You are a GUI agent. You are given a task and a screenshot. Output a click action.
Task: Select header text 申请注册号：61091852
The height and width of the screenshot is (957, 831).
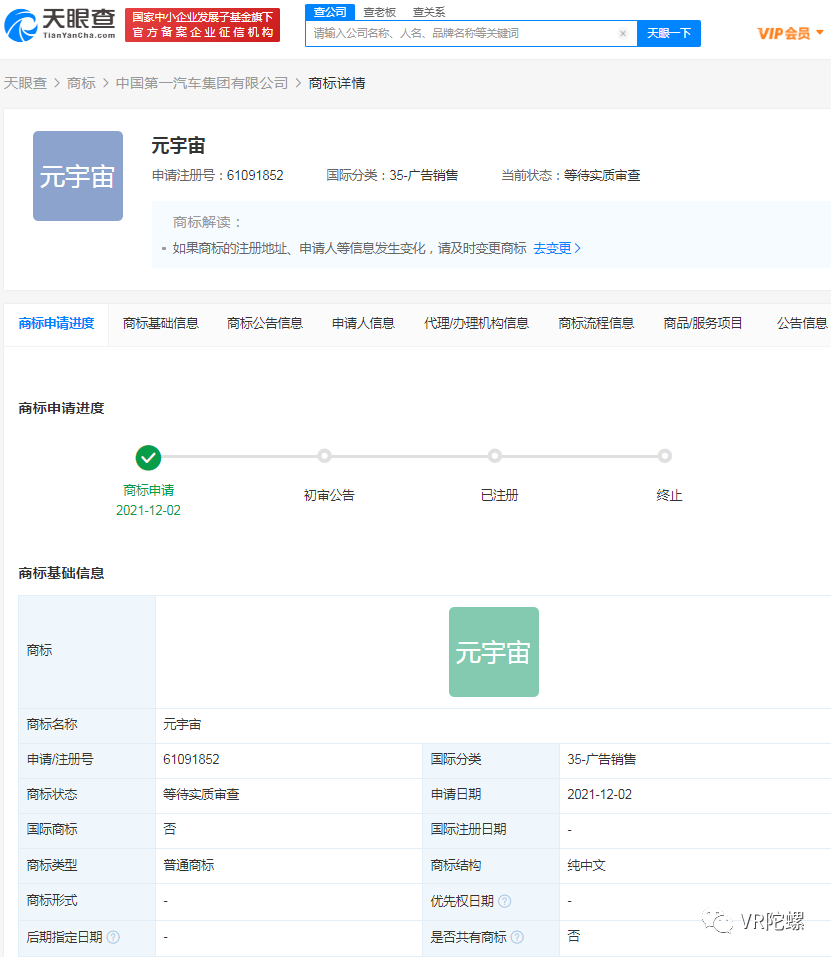(218, 176)
